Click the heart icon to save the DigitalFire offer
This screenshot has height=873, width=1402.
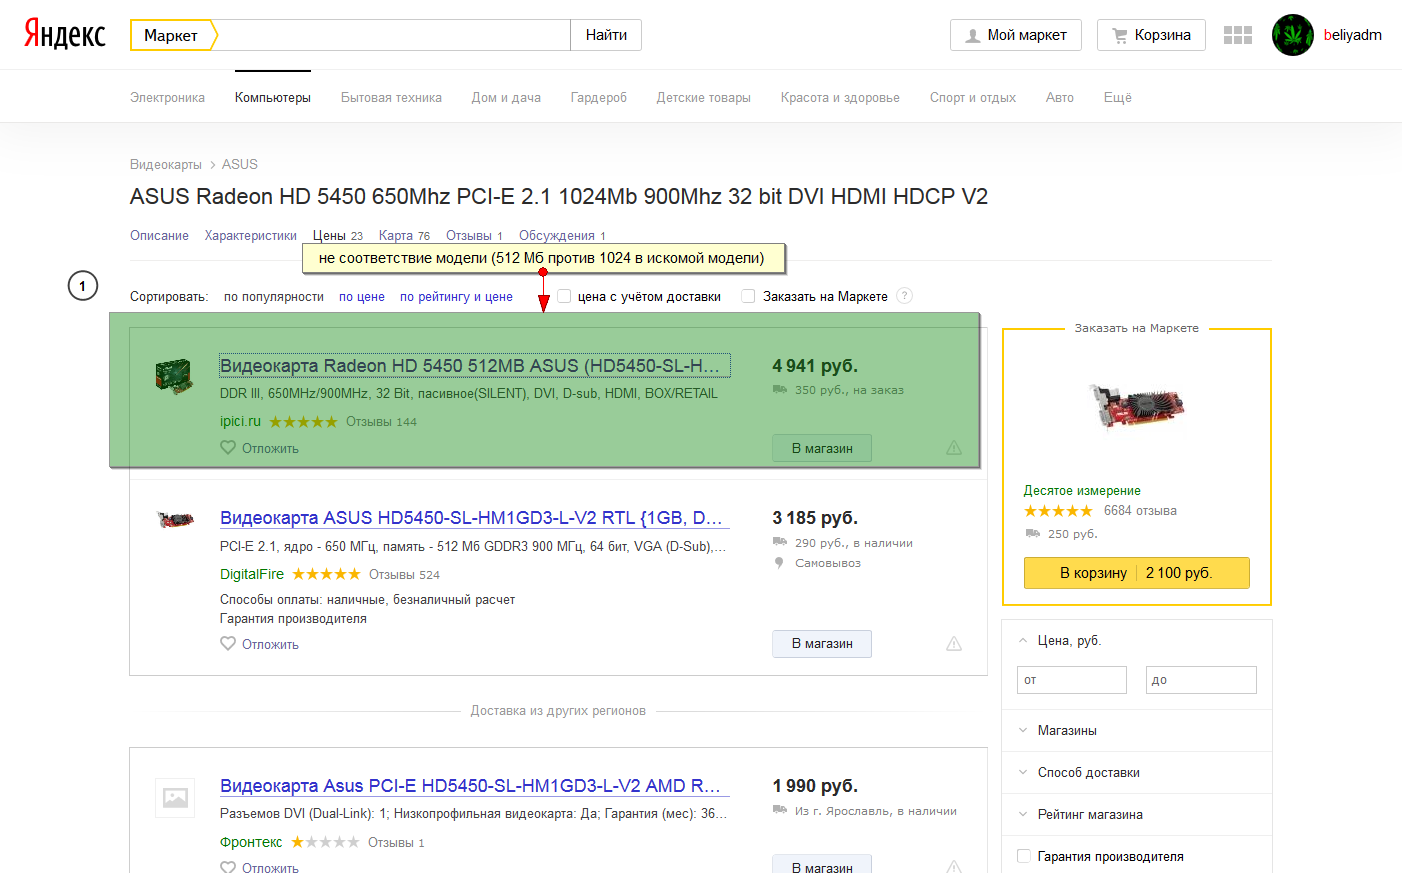(228, 644)
